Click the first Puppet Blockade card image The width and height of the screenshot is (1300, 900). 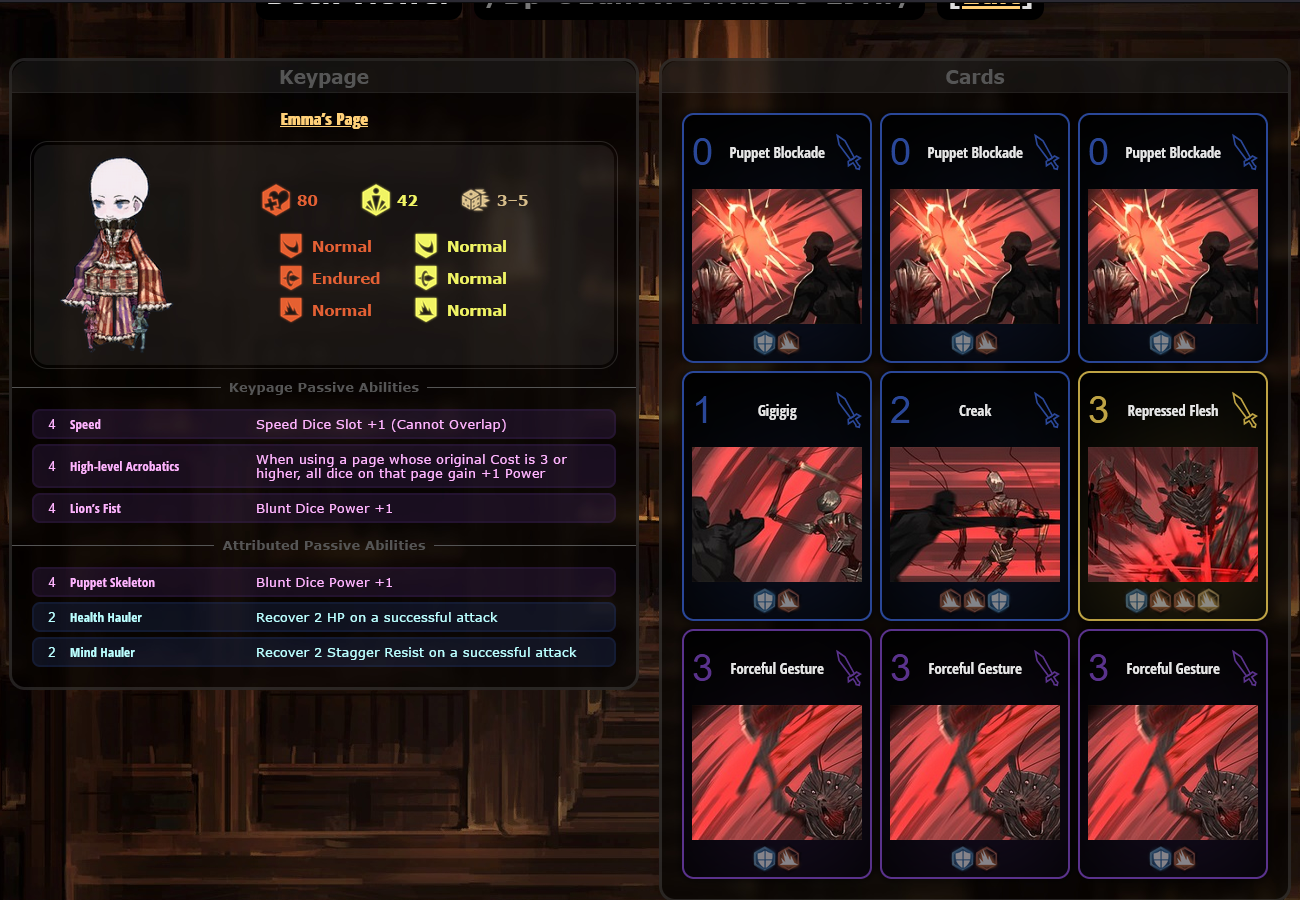tap(777, 256)
